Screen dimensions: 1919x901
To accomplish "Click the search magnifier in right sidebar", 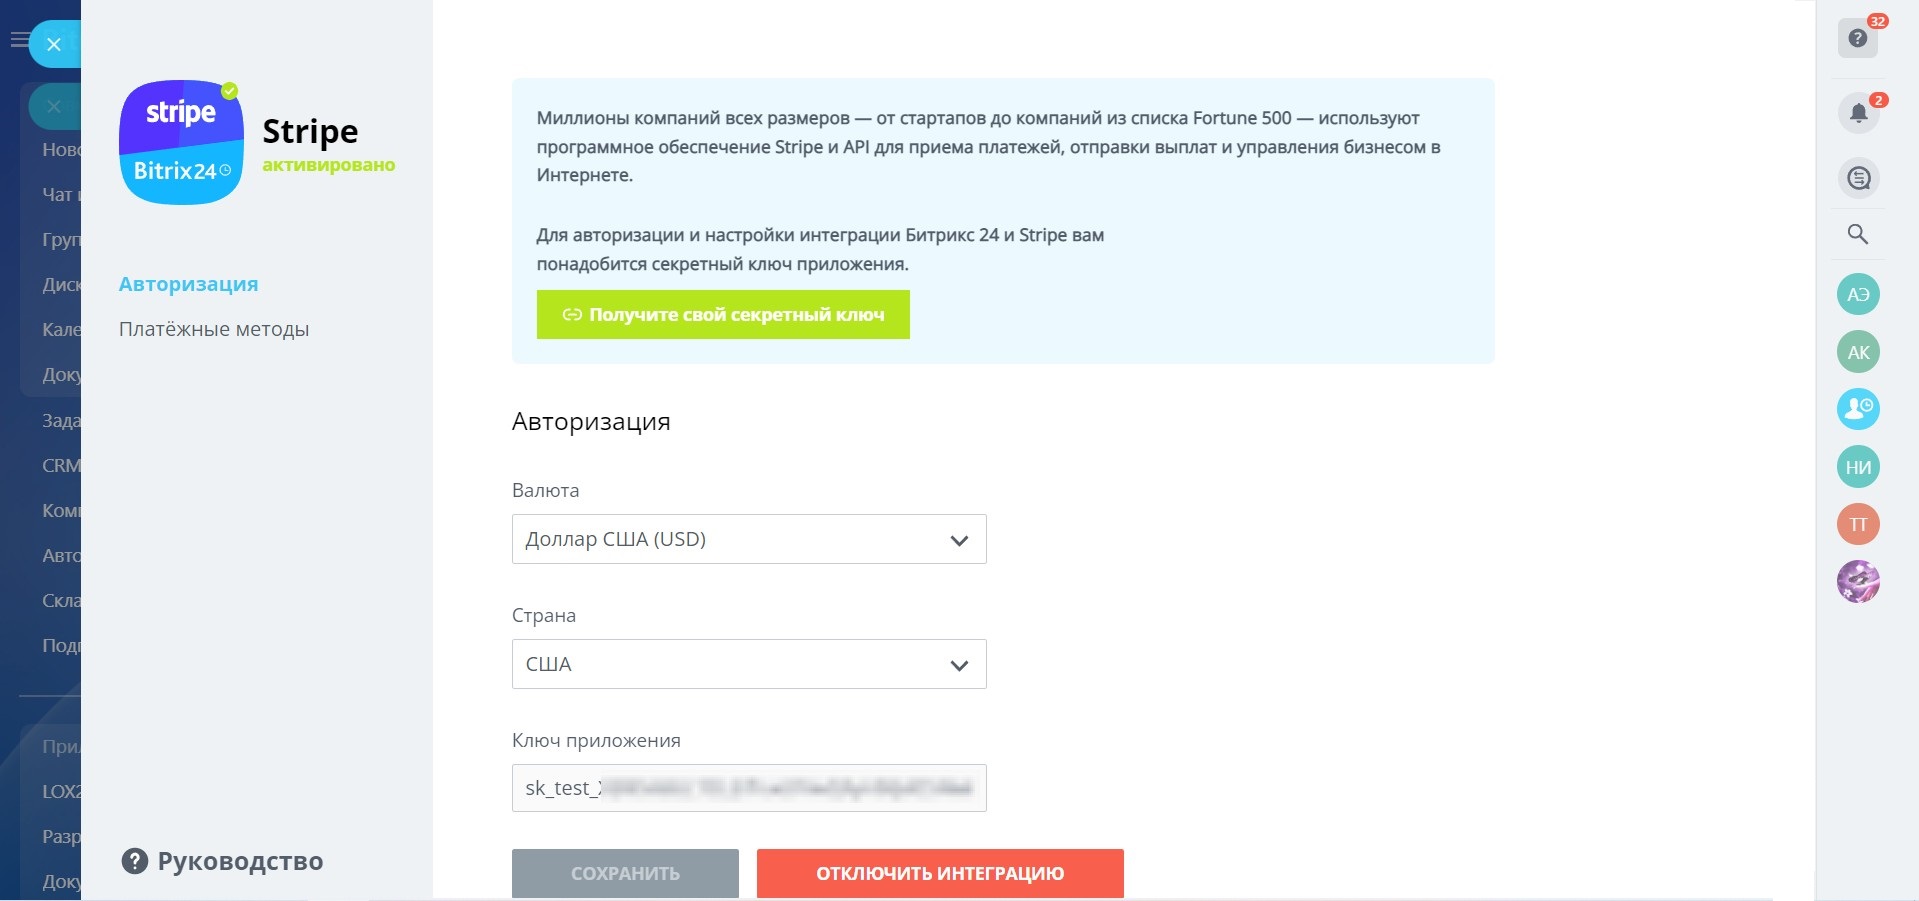I will pyautogui.click(x=1858, y=234).
